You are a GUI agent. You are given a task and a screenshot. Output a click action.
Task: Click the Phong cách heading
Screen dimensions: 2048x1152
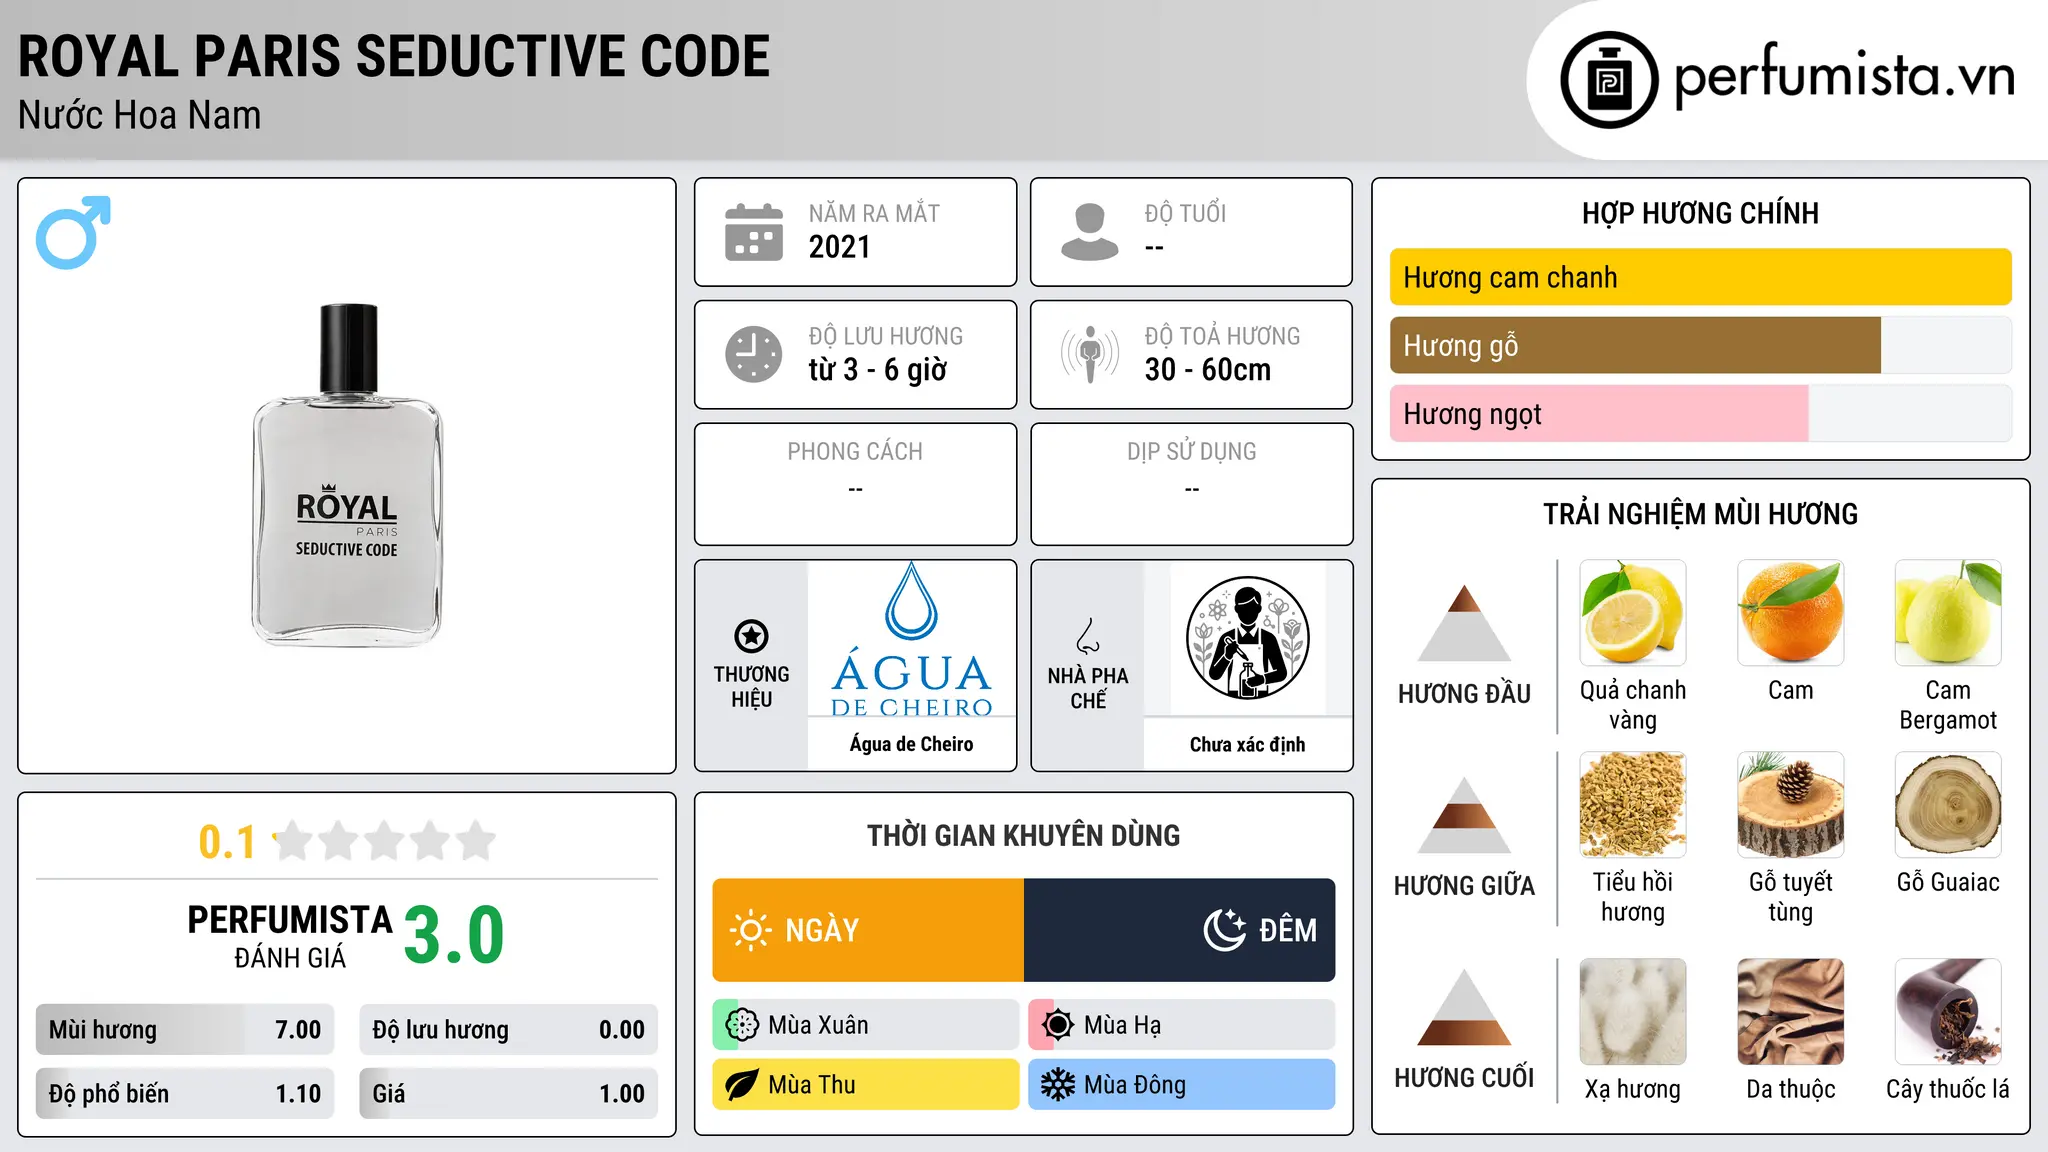pyautogui.click(x=855, y=452)
